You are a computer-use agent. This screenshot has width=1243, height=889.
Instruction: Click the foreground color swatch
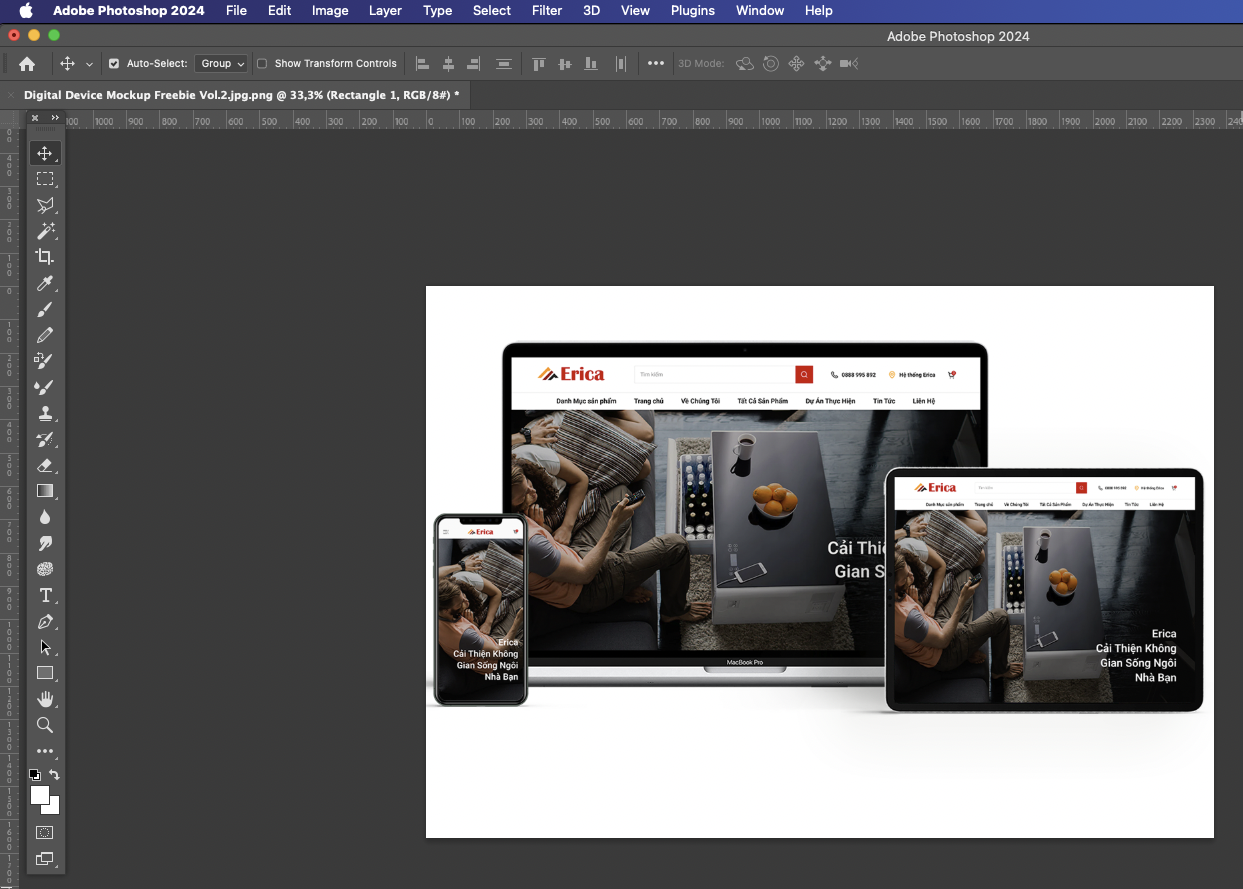40,795
